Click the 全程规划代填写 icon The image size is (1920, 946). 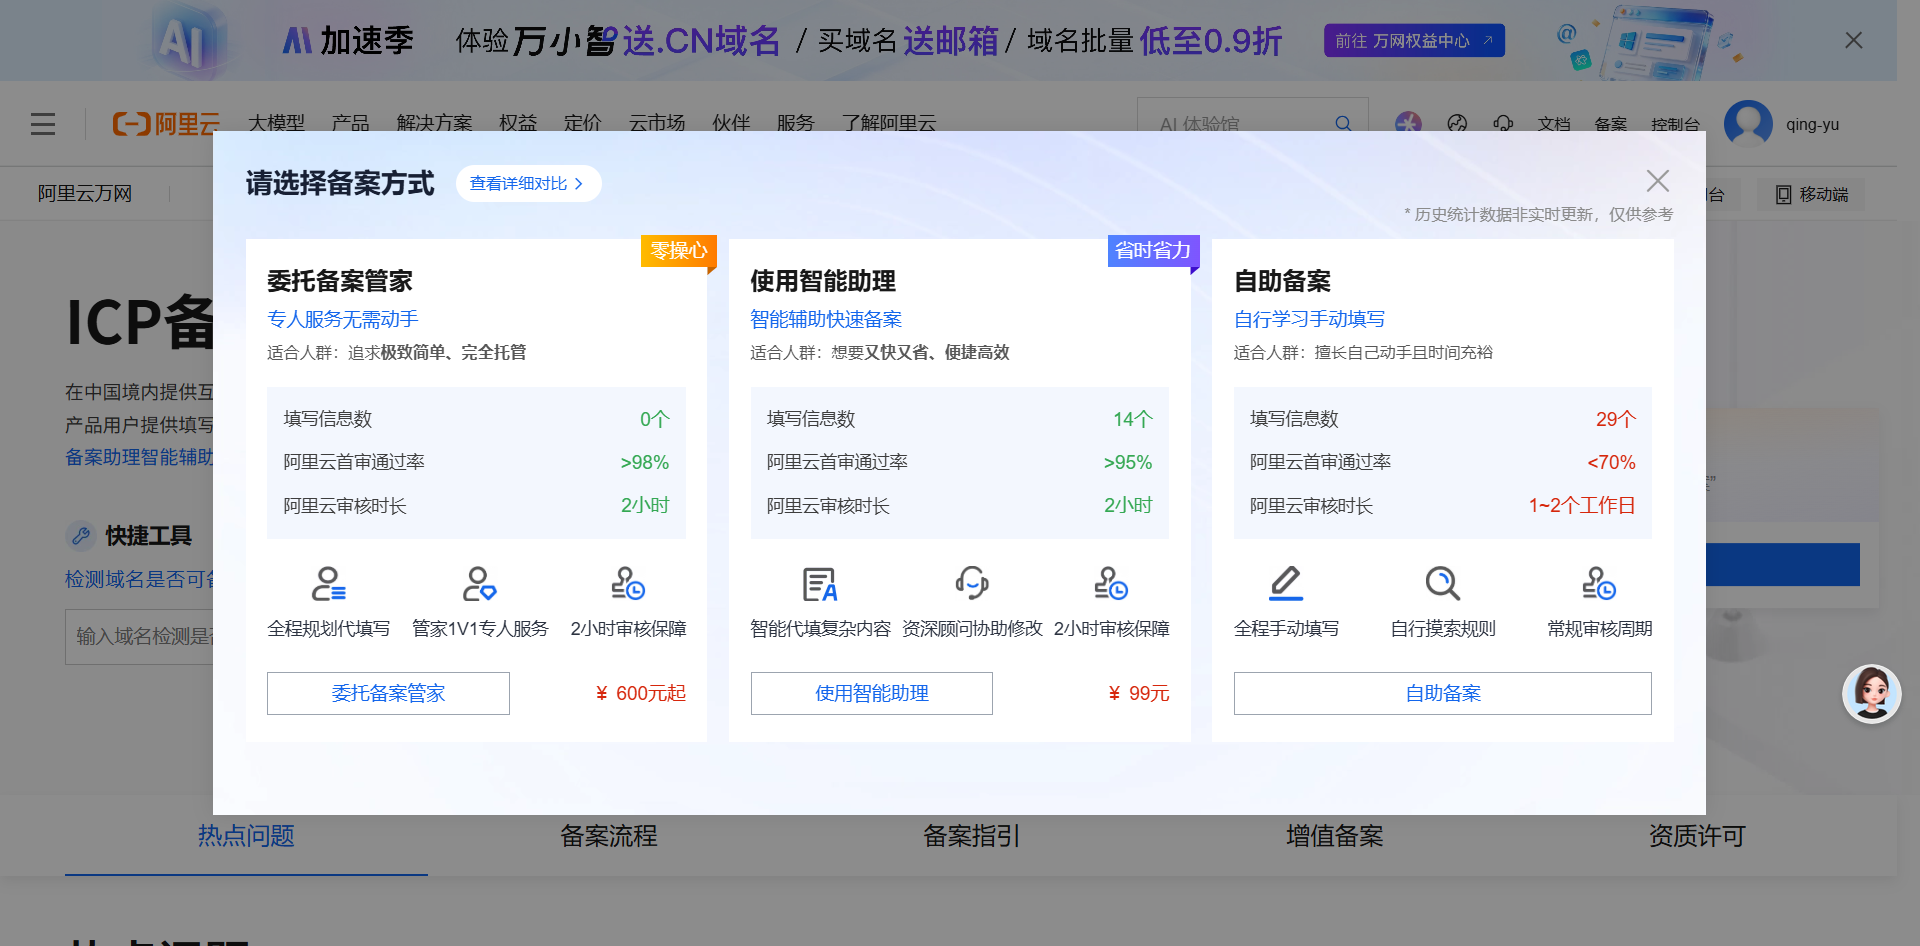pos(329,583)
